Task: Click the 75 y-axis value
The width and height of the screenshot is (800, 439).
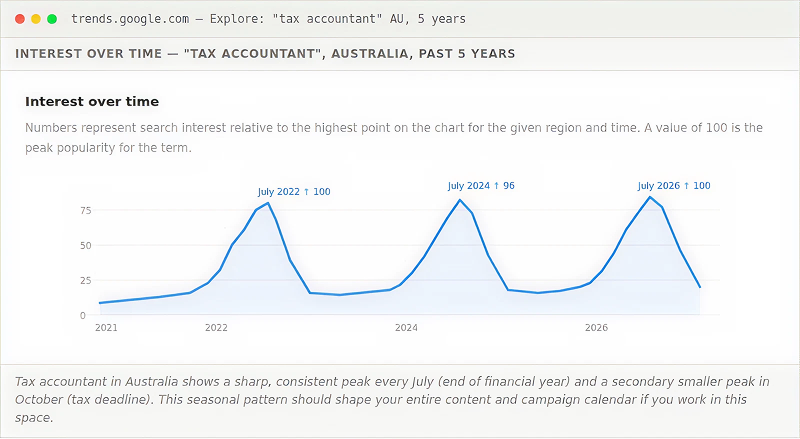Action: click(86, 210)
